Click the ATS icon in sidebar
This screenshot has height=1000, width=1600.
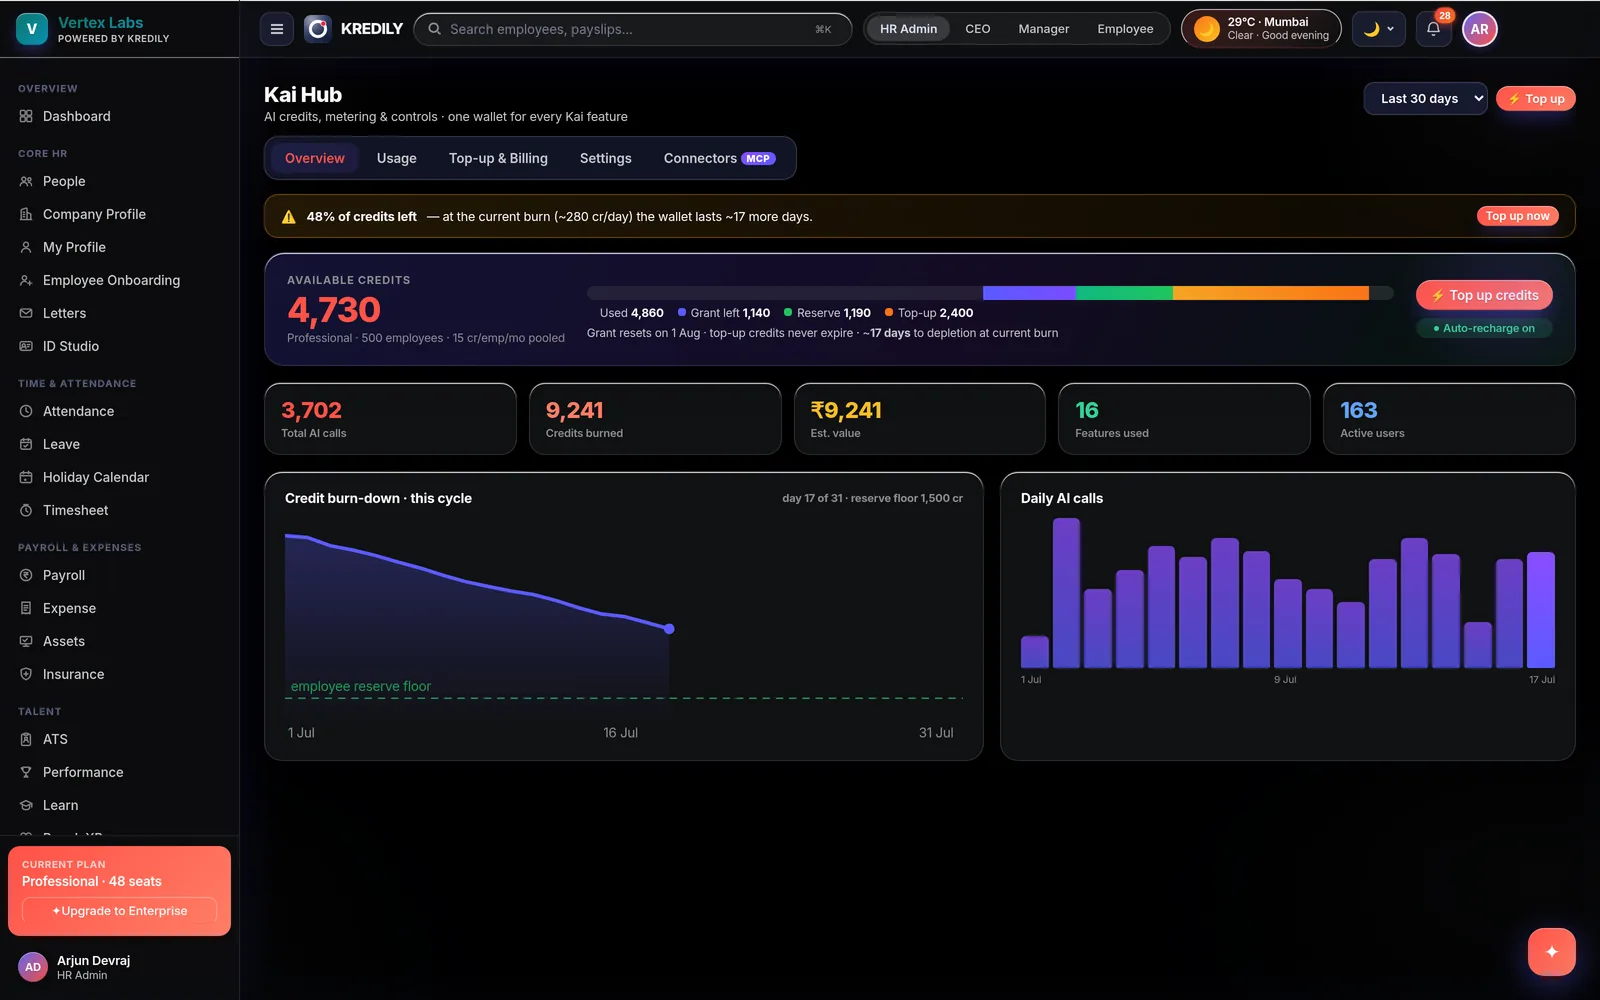(26, 739)
